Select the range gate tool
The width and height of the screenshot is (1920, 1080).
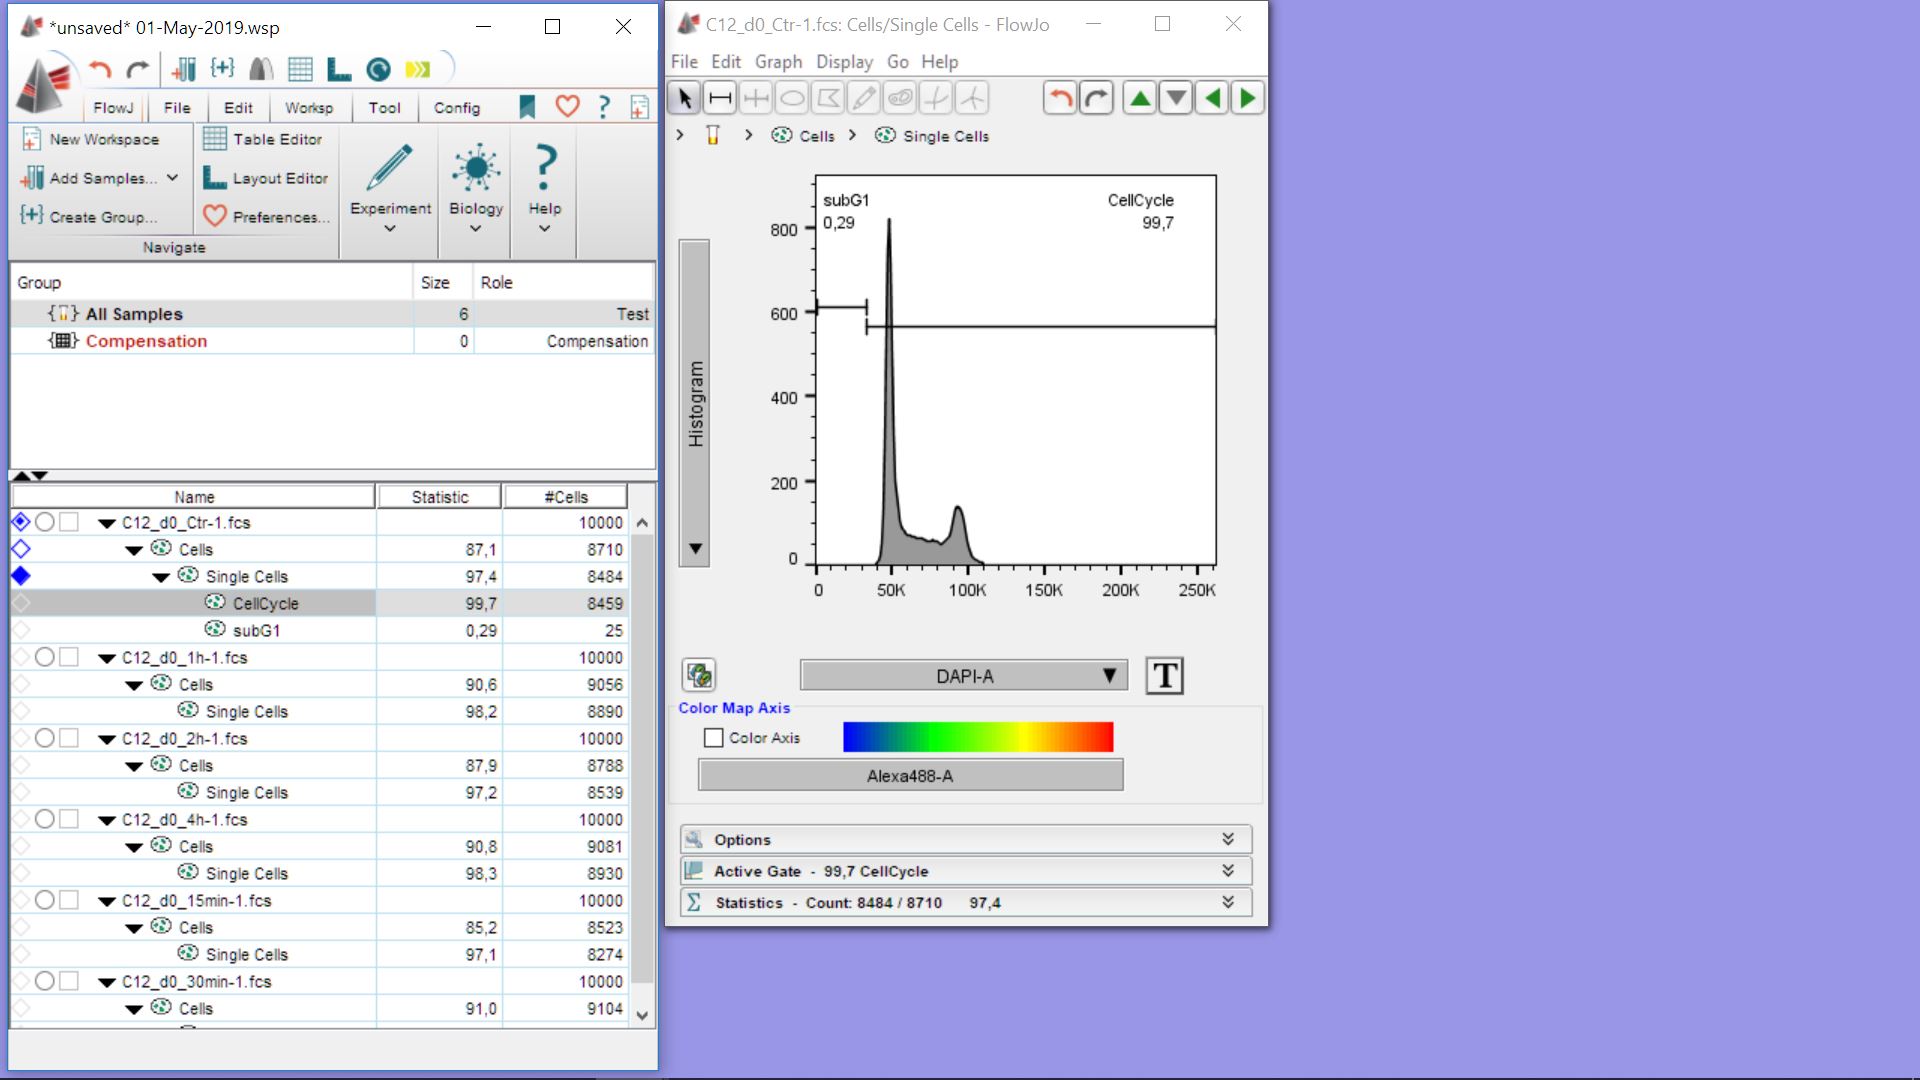[720, 98]
